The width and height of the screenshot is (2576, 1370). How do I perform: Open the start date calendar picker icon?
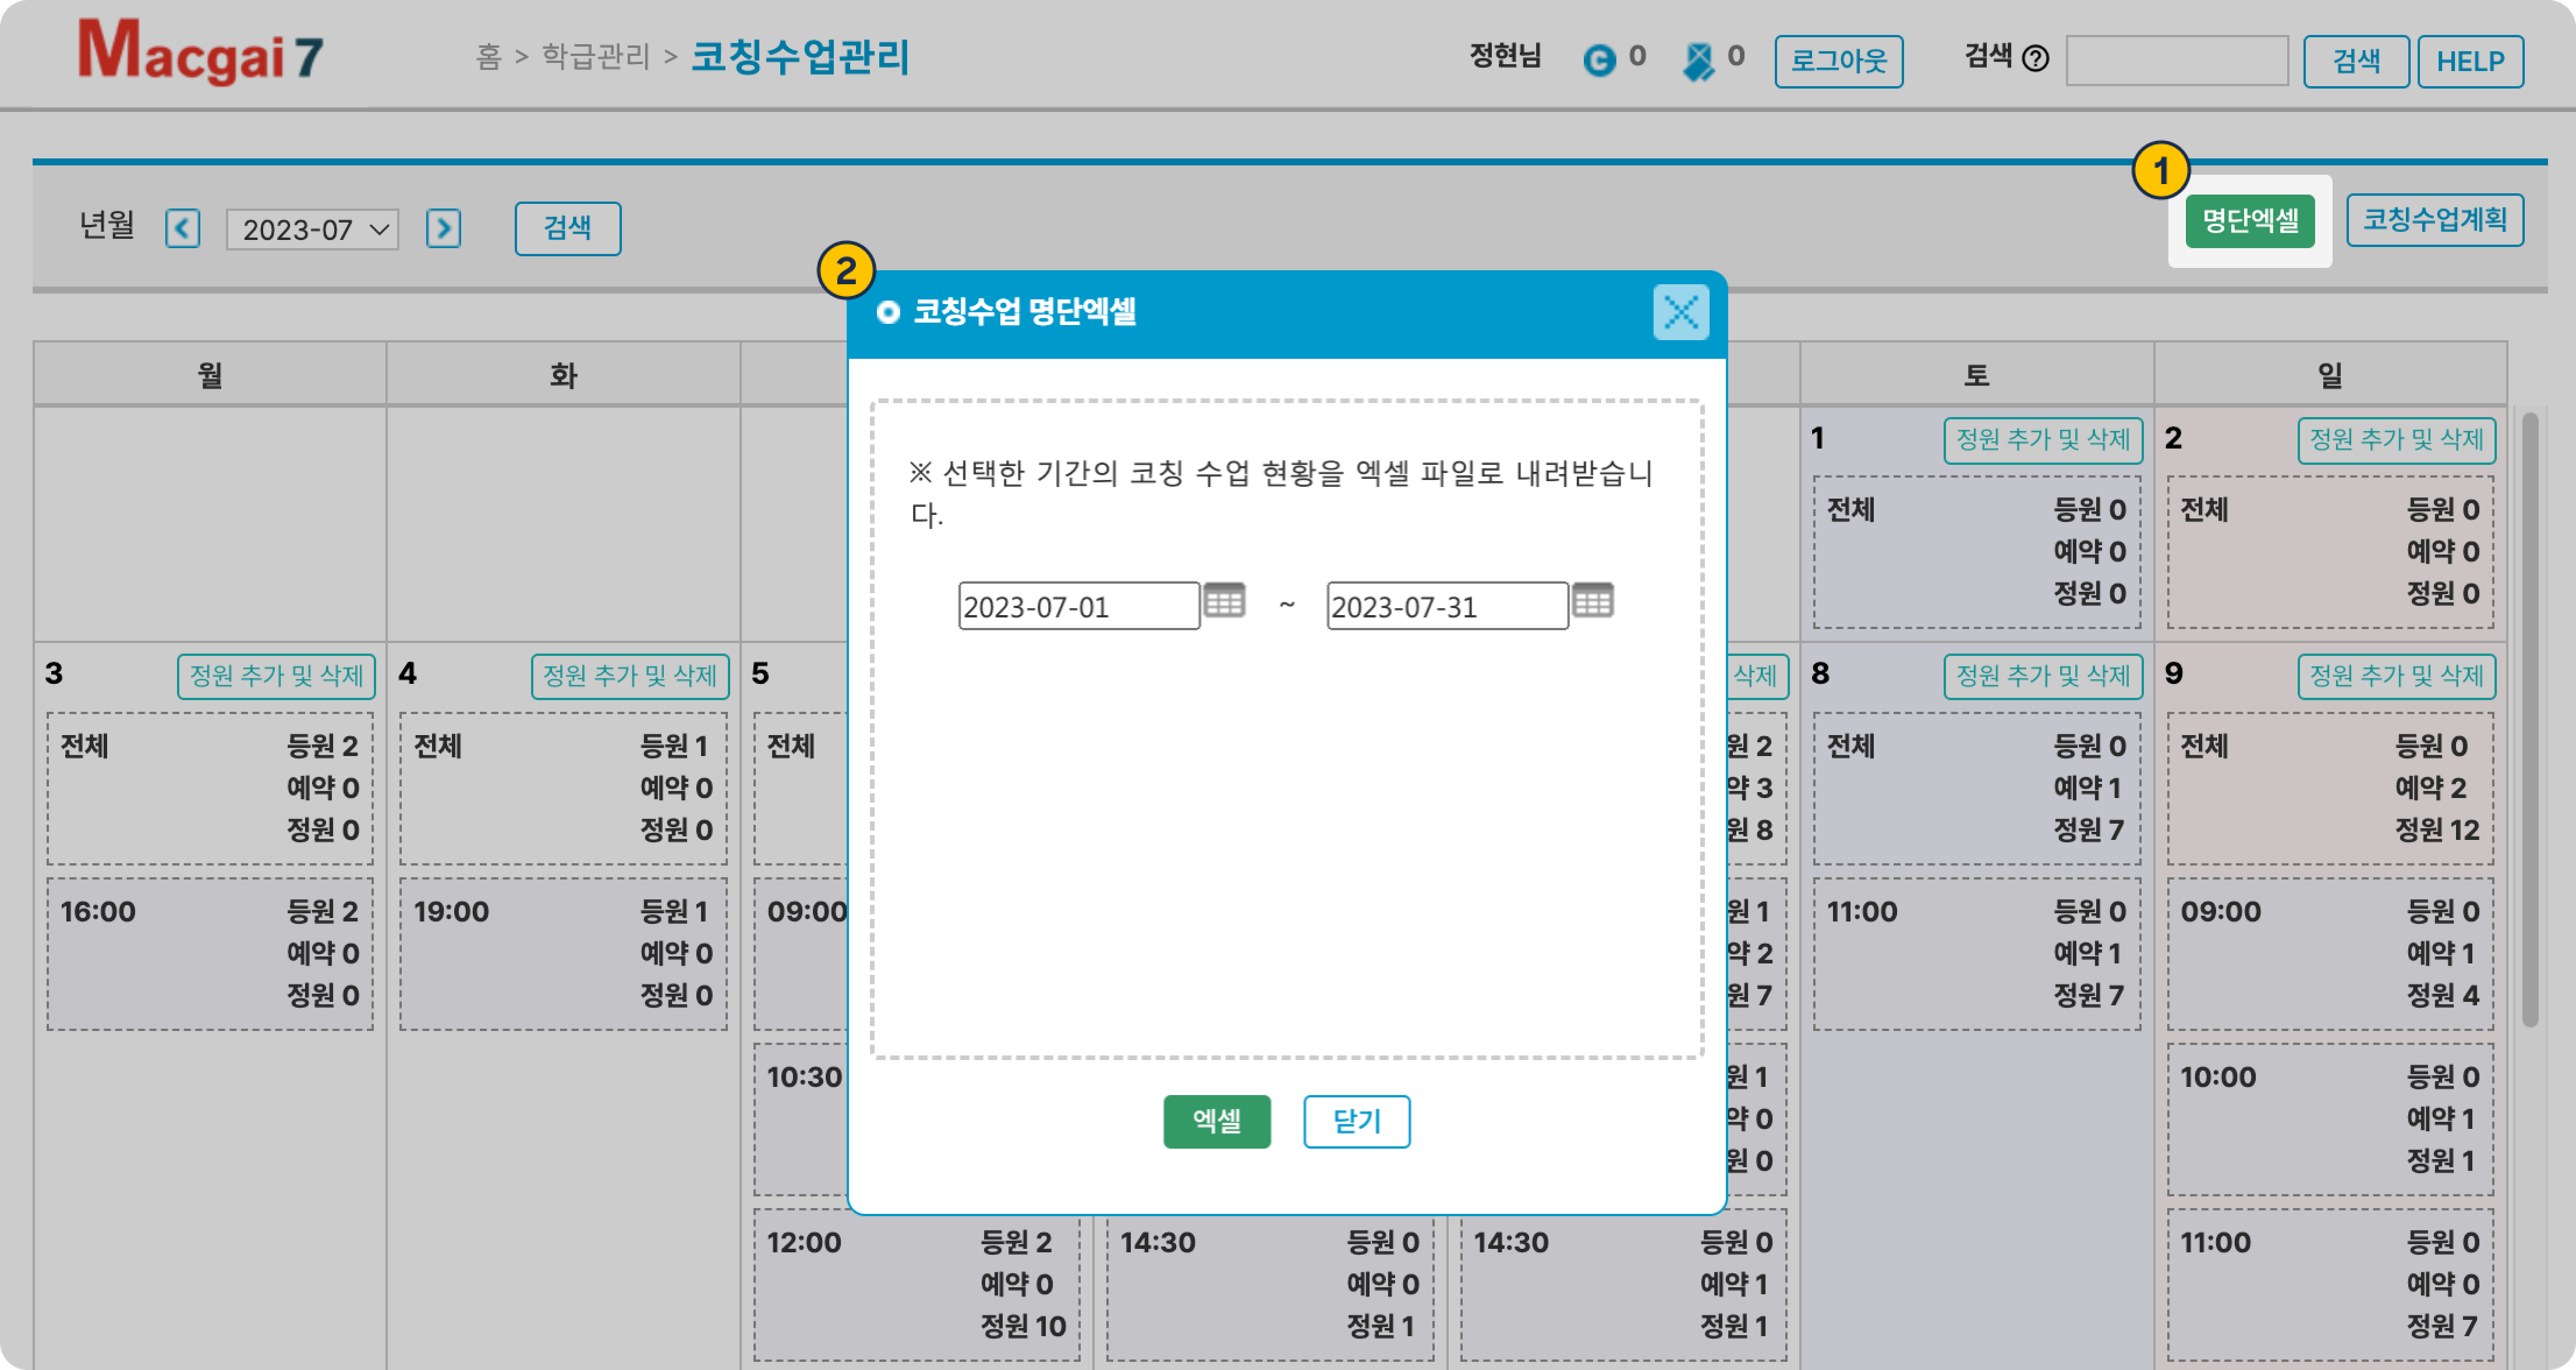click(1224, 601)
